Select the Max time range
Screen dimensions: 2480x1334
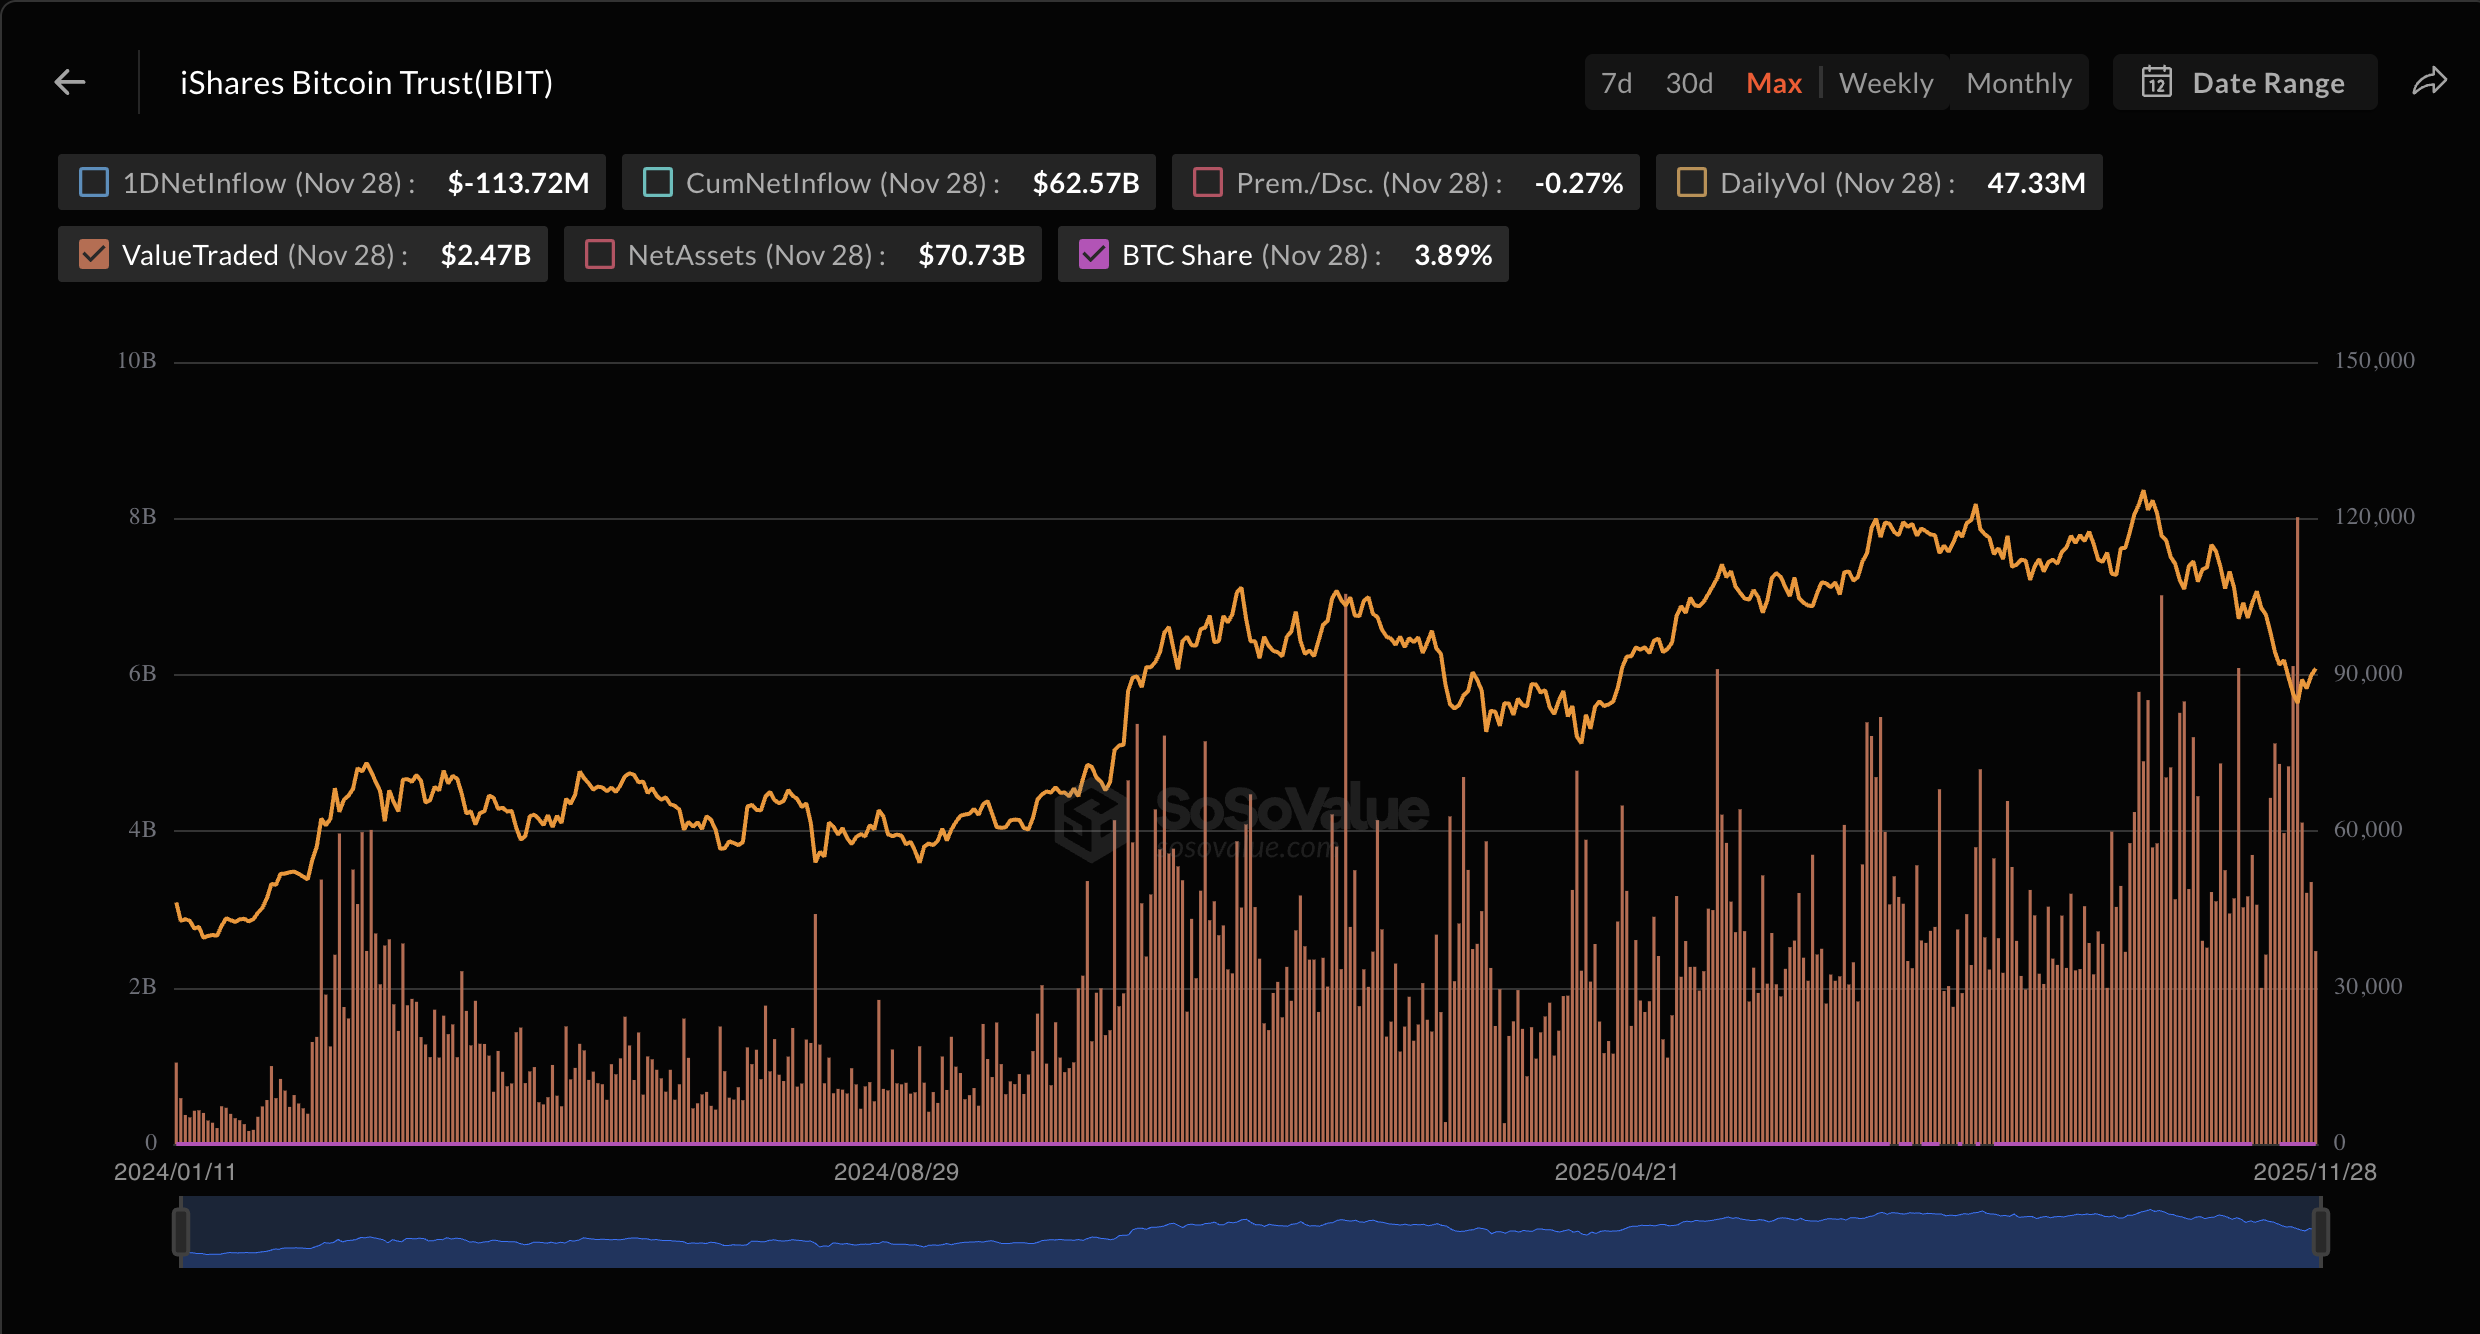1774,83
